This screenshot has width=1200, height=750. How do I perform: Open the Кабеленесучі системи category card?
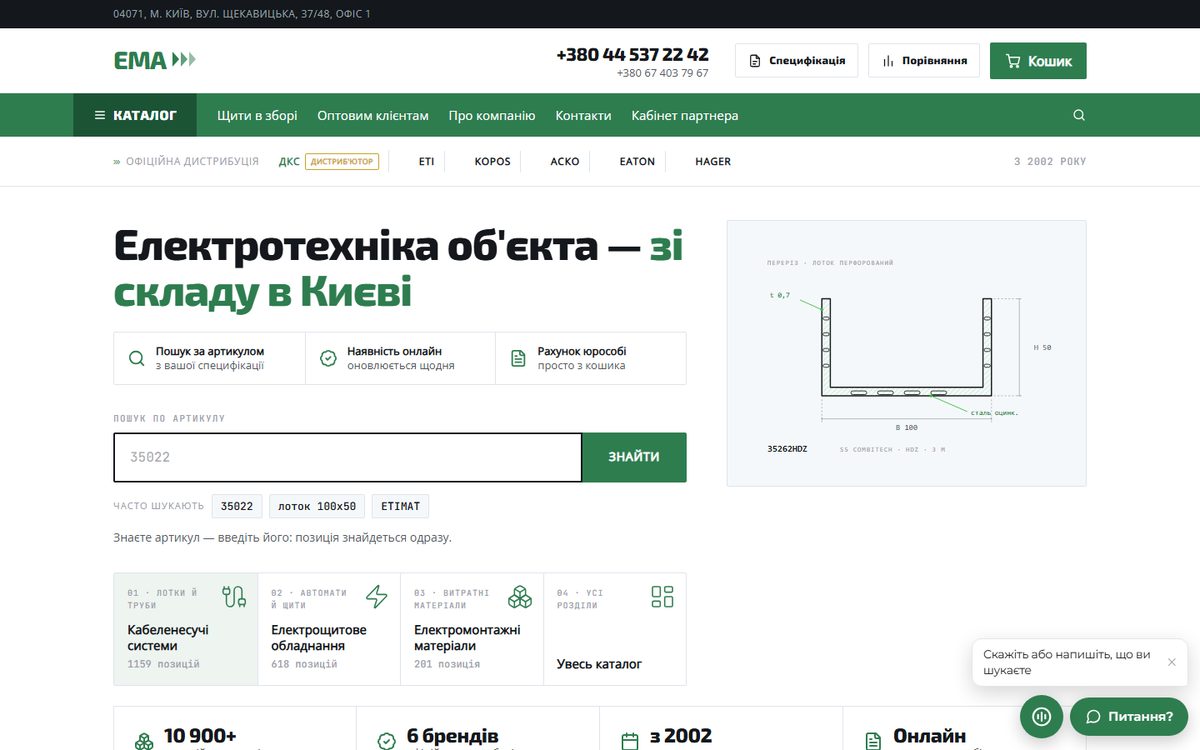(186, 629)
